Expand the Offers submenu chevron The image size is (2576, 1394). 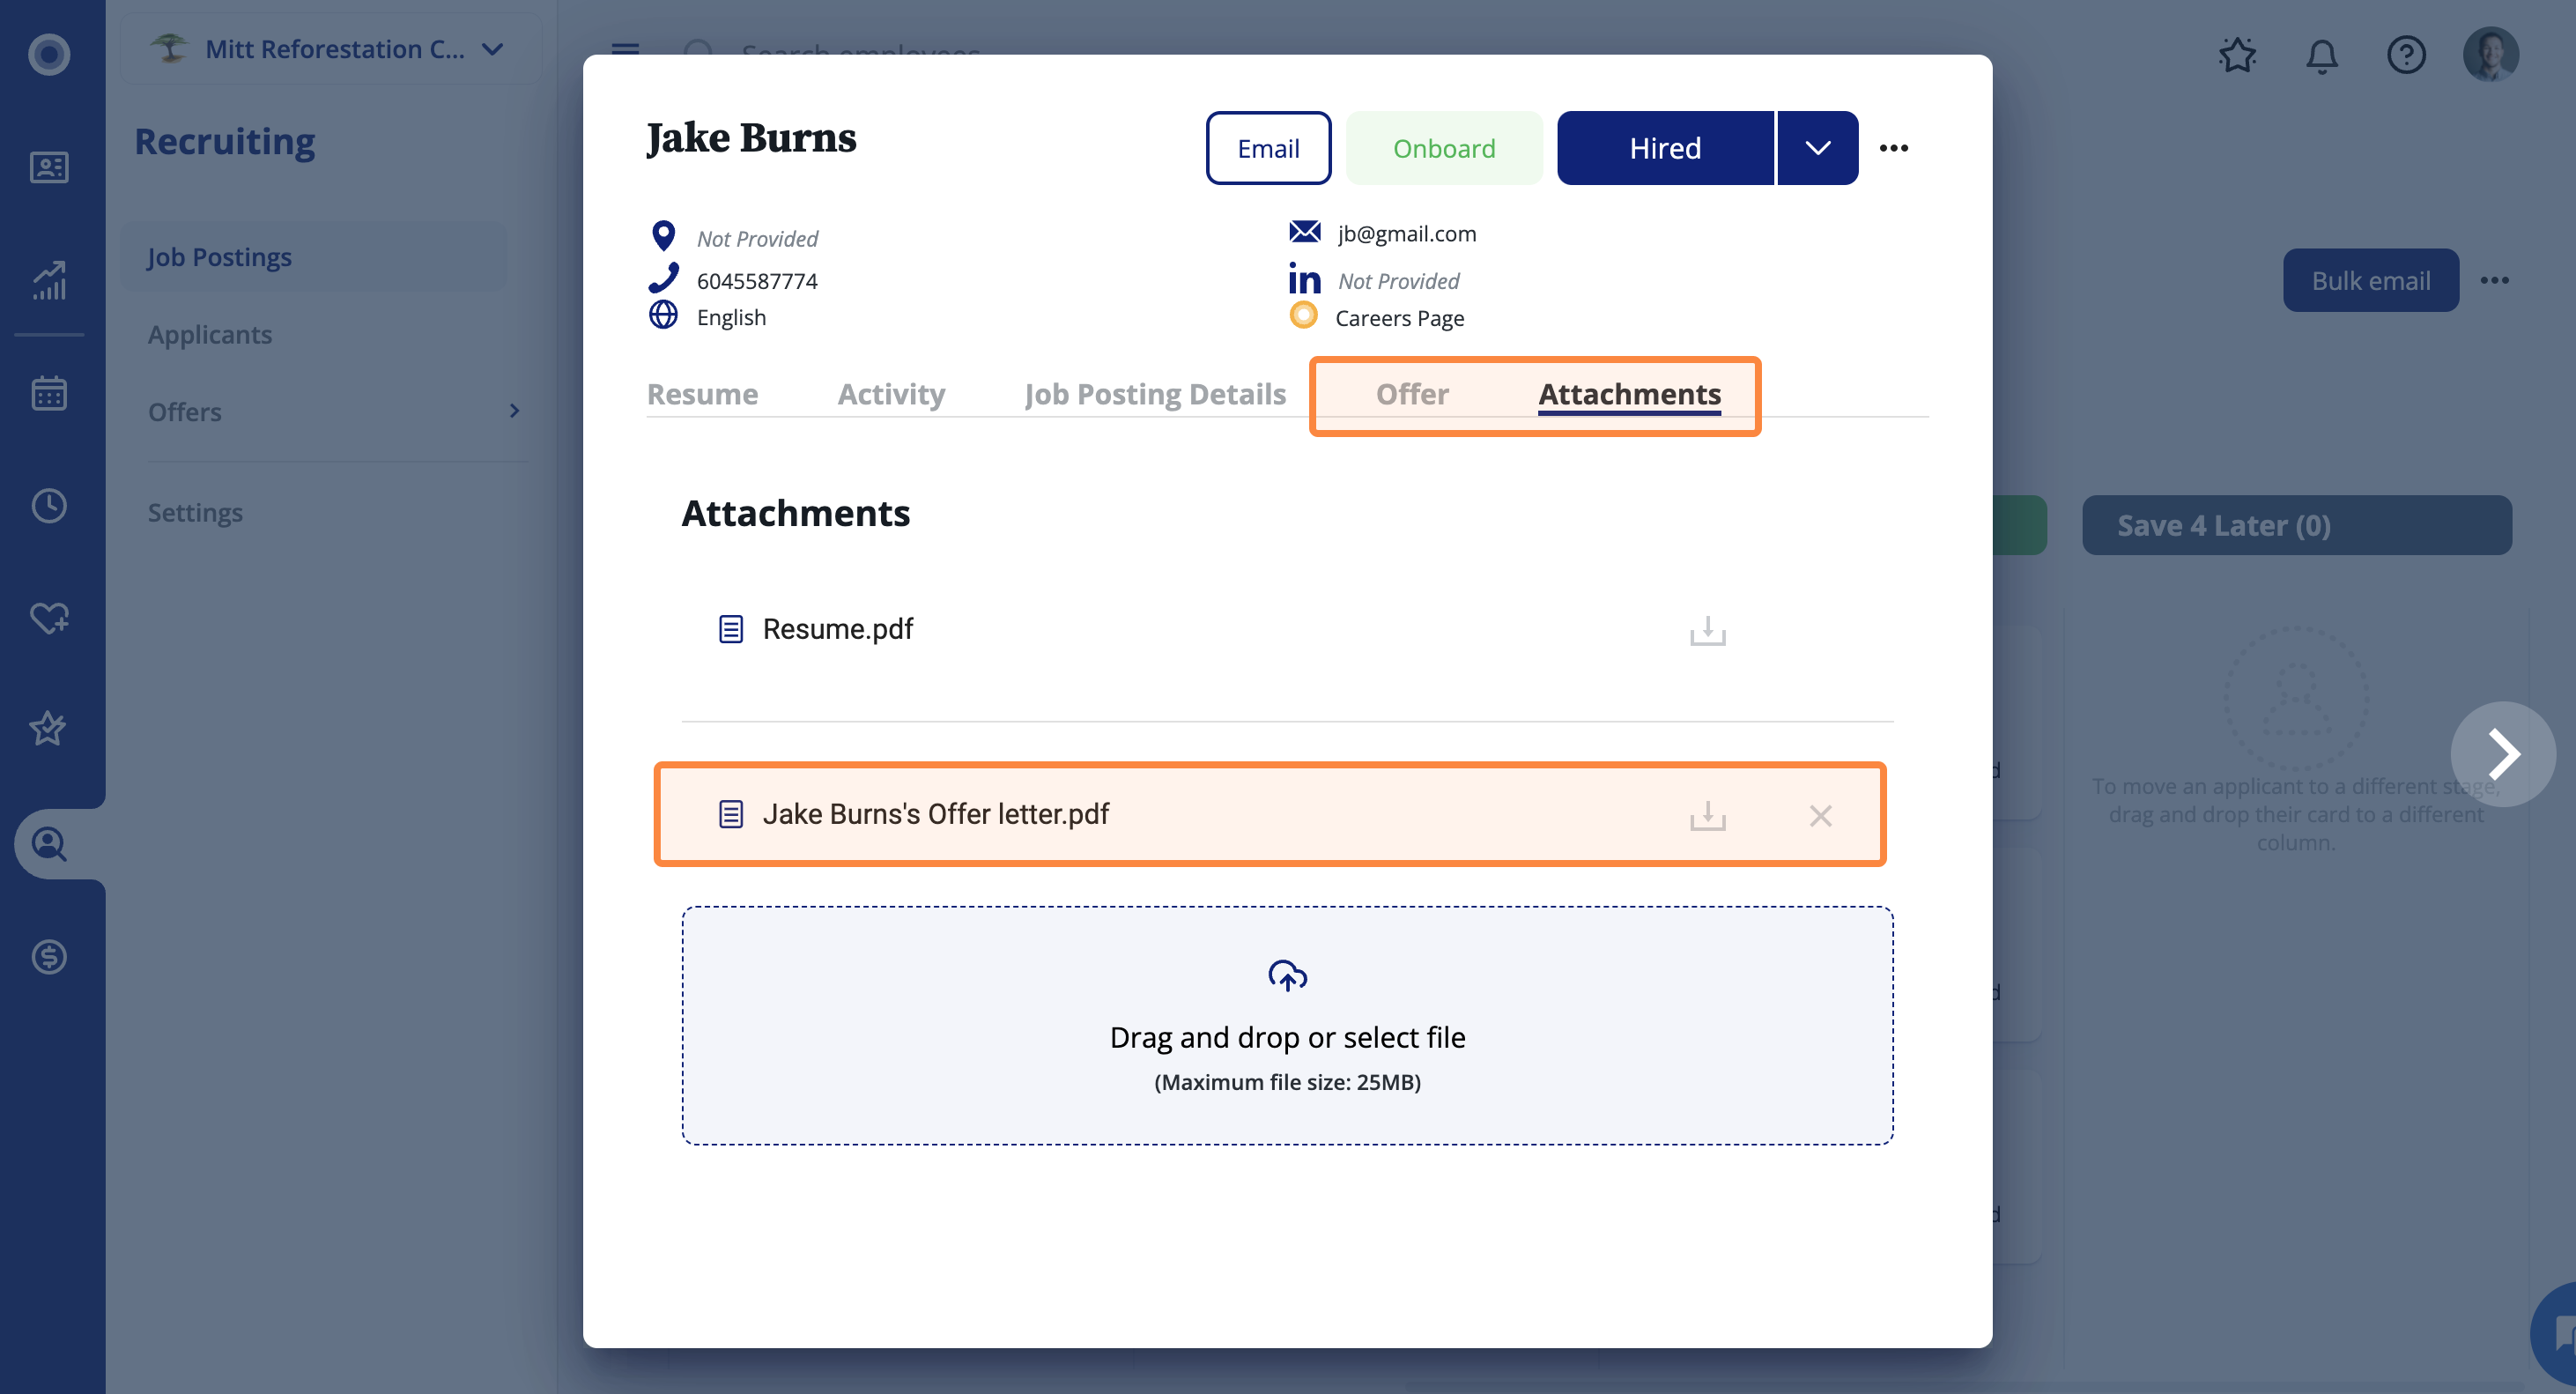click(514, 411)
